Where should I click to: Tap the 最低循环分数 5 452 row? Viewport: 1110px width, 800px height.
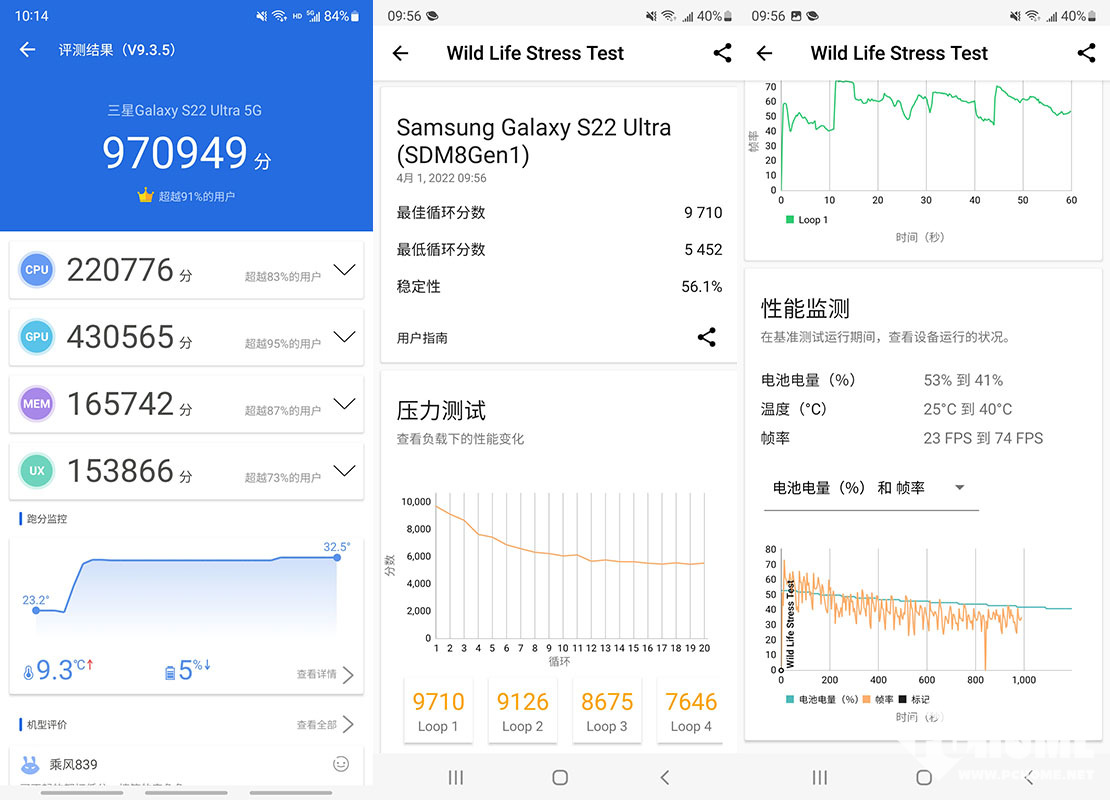[x=559, y=249]
